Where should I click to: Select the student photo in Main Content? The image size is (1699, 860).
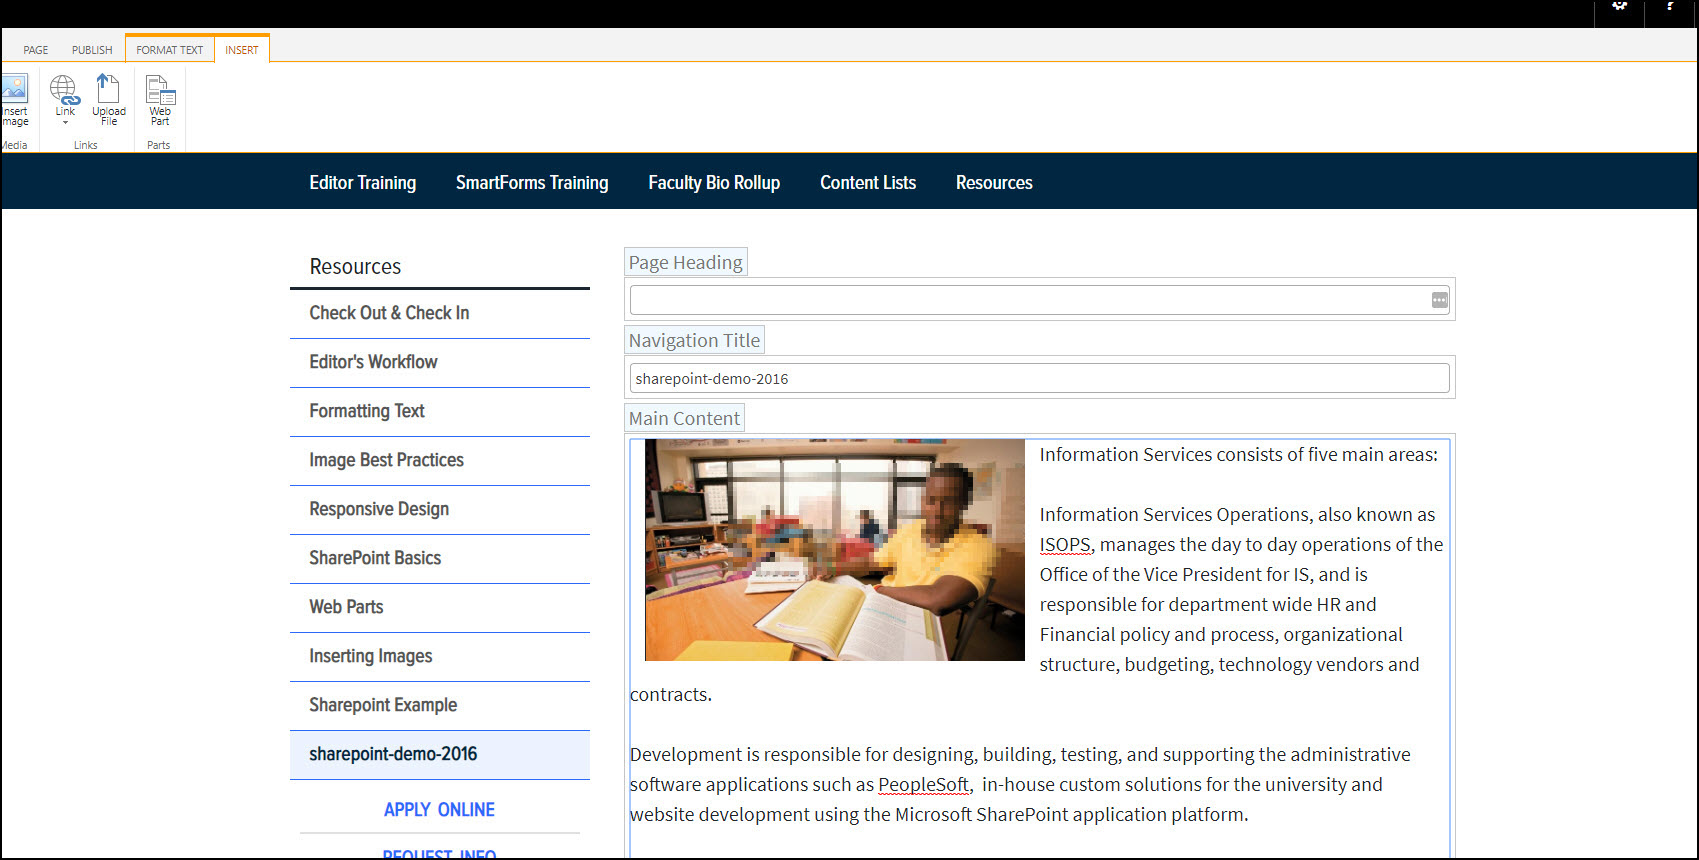834,550
